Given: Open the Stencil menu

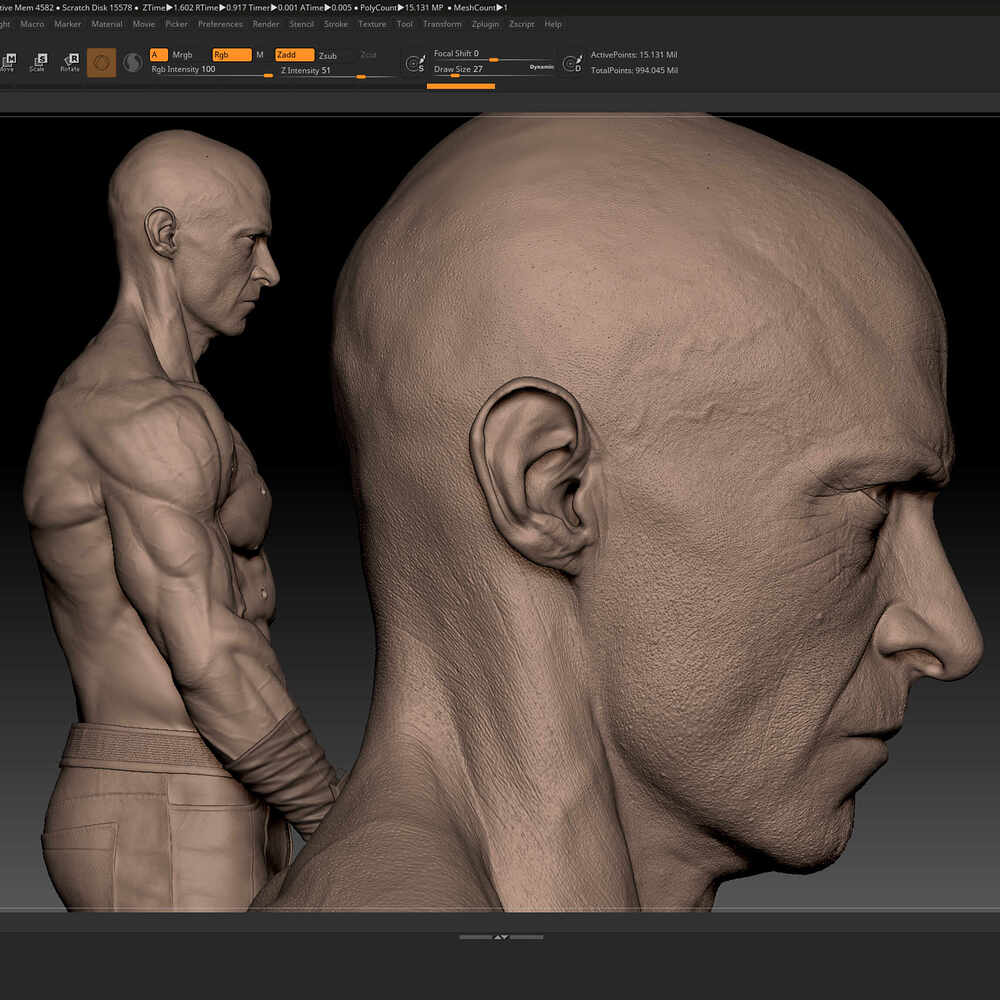Looking at the screenshot, I should point(302,24).
